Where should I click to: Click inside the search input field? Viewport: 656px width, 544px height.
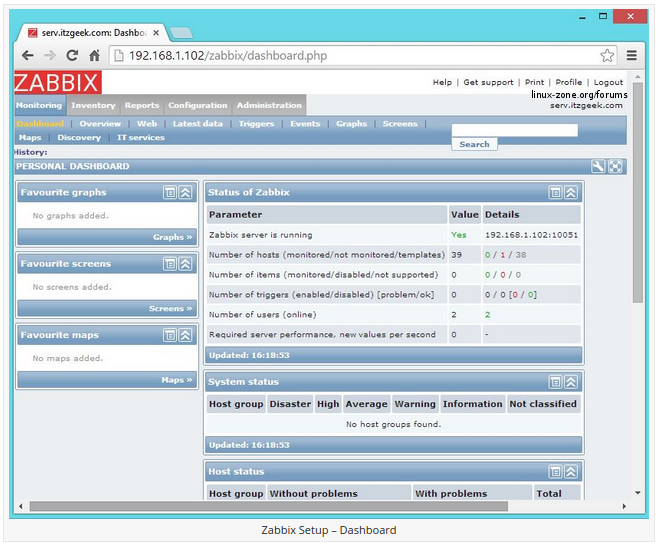[514, 130]
